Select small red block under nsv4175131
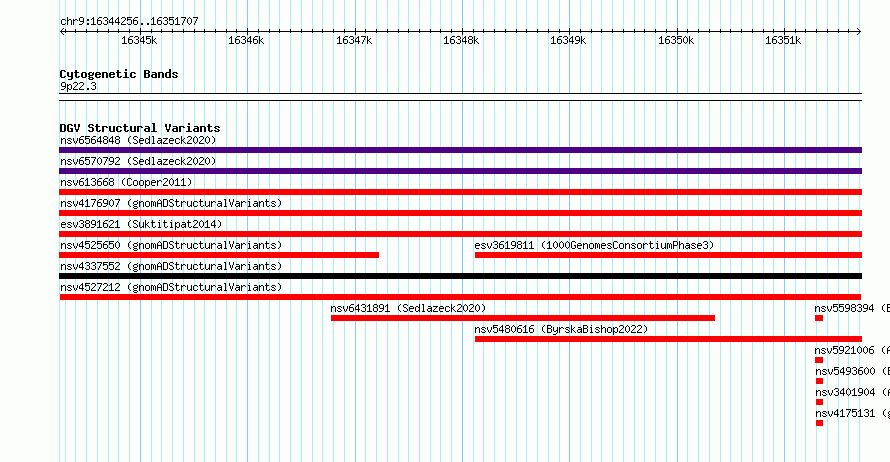890x462 pixels. 820,423
